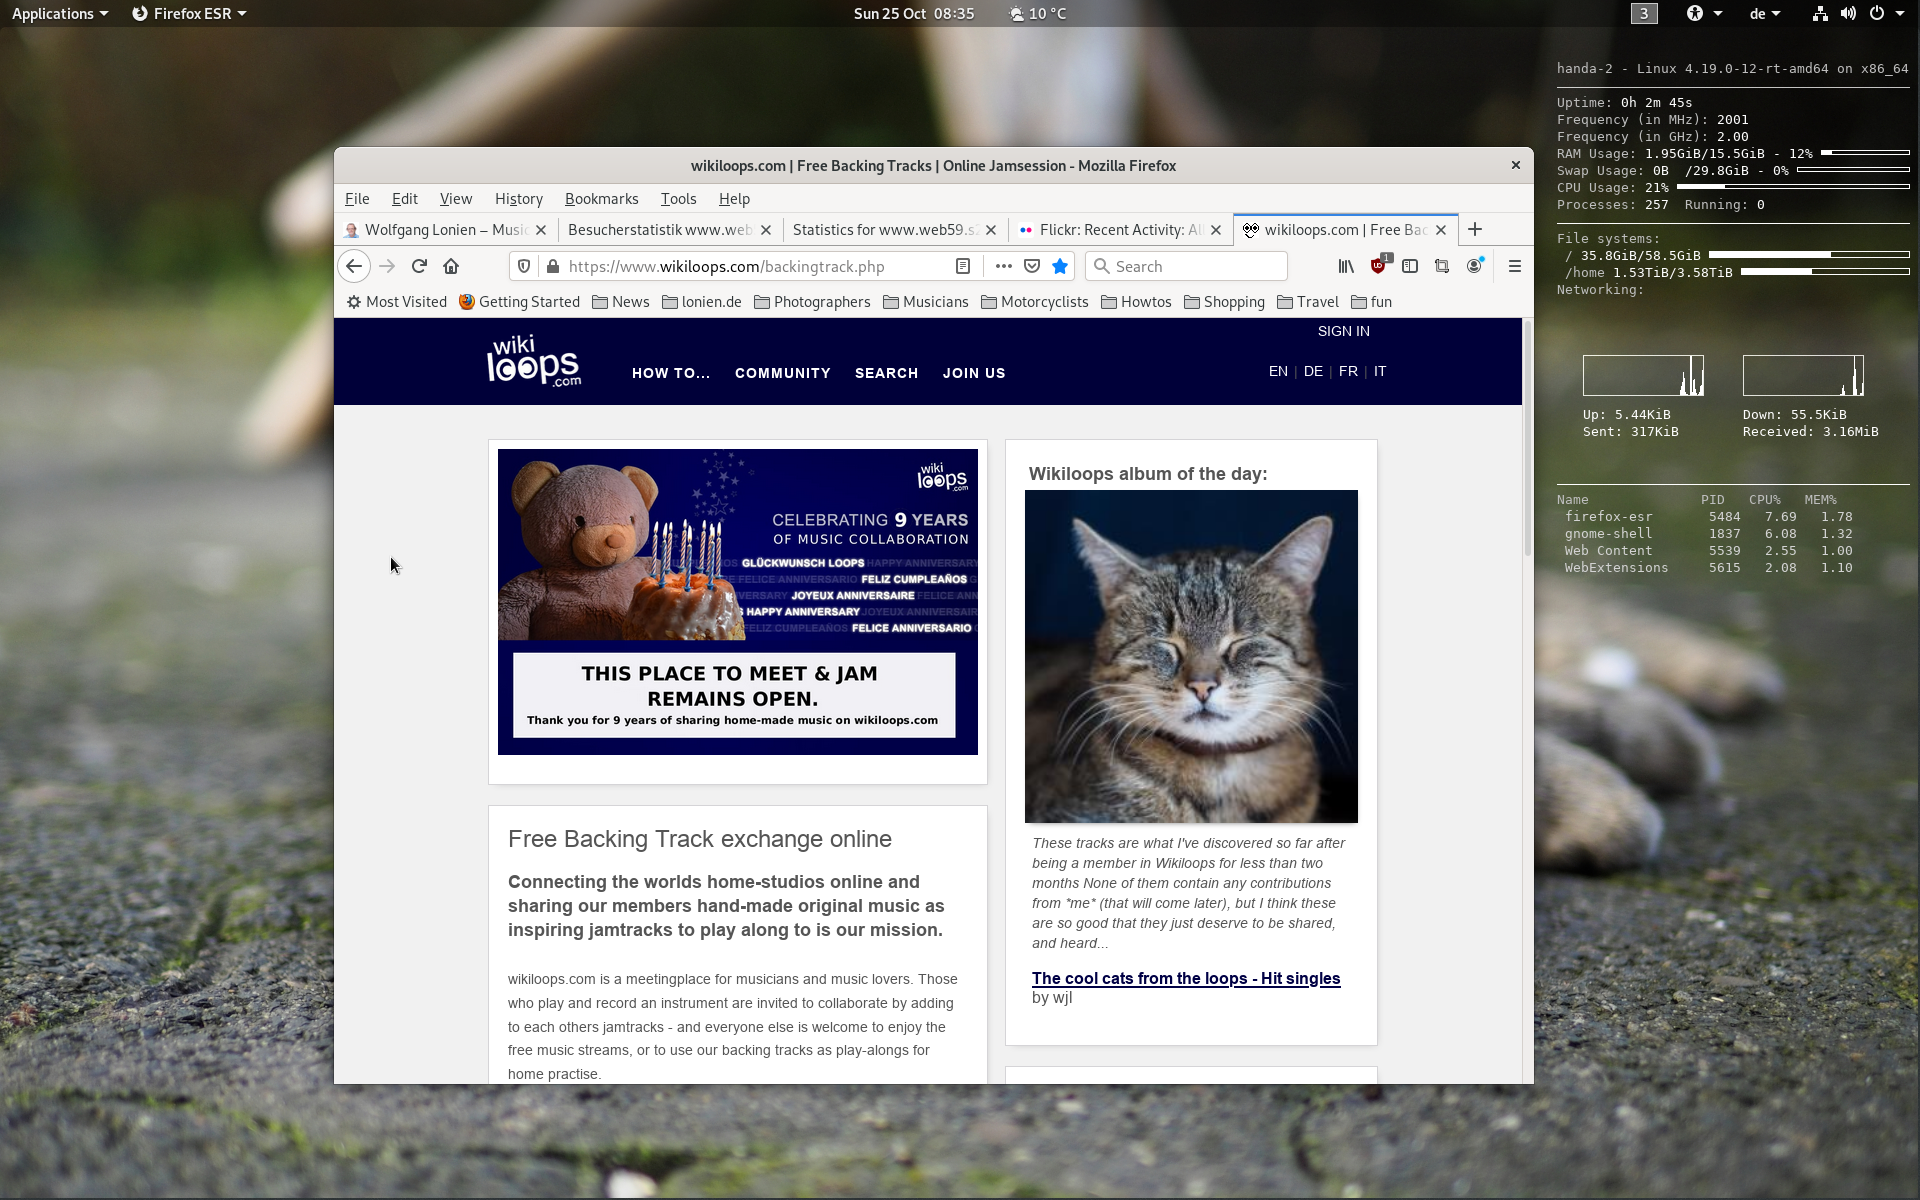Screen dimensions: 1920x1200
Task: Reload the current wikiloops page
Action: coord(419,266)
